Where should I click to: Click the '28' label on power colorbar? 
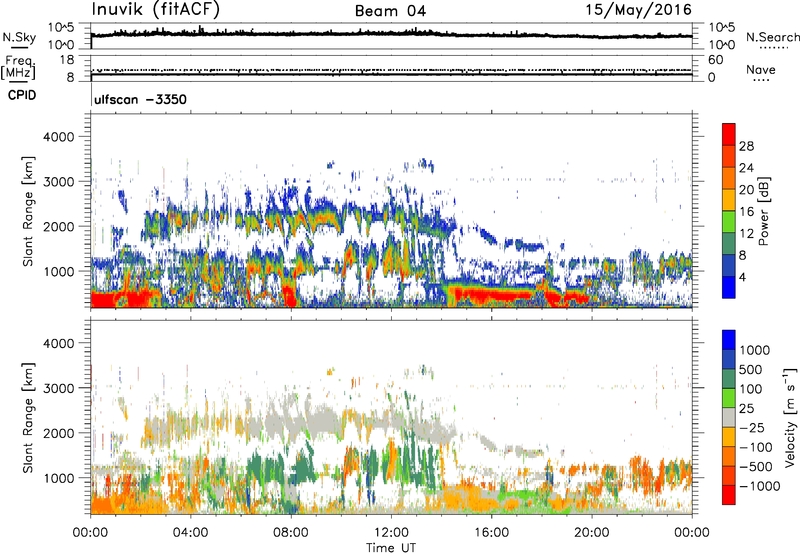pos(746,146)
